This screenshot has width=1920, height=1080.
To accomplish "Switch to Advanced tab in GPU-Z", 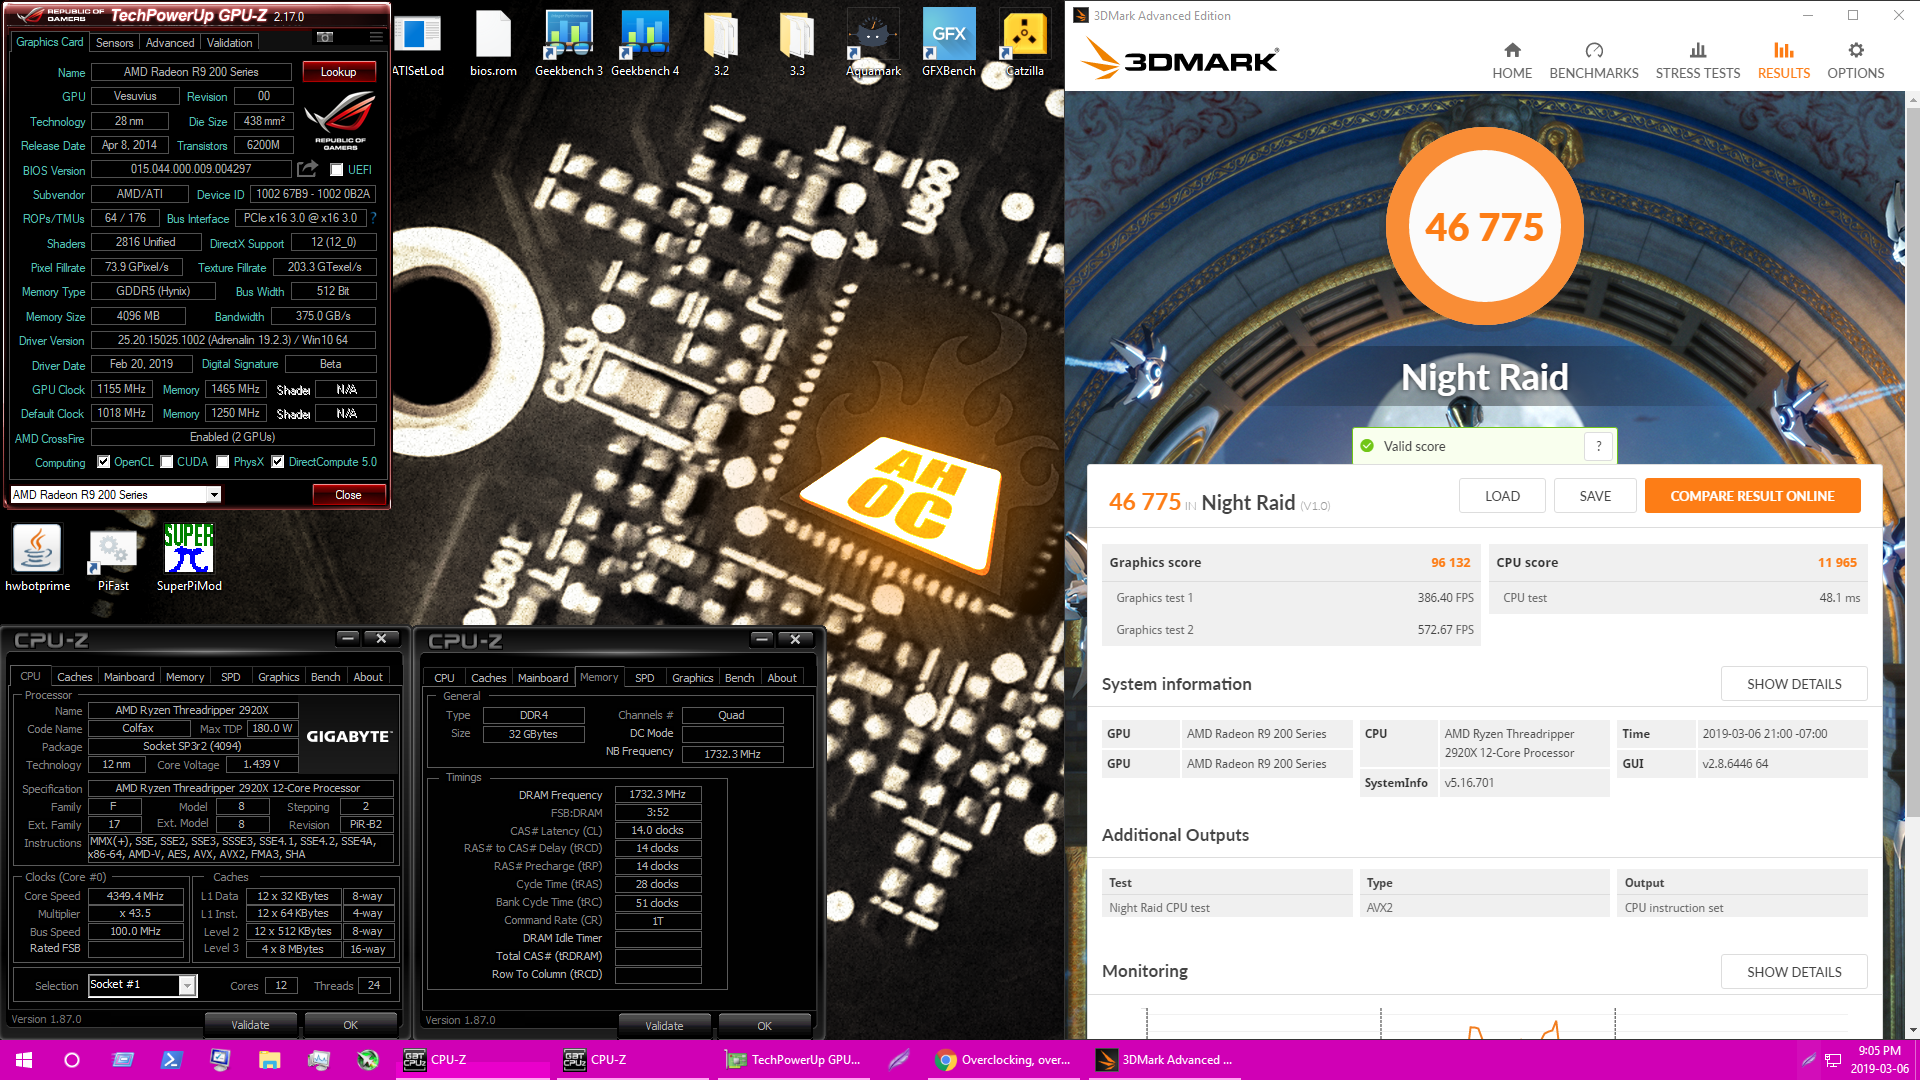I will (170, 43).
